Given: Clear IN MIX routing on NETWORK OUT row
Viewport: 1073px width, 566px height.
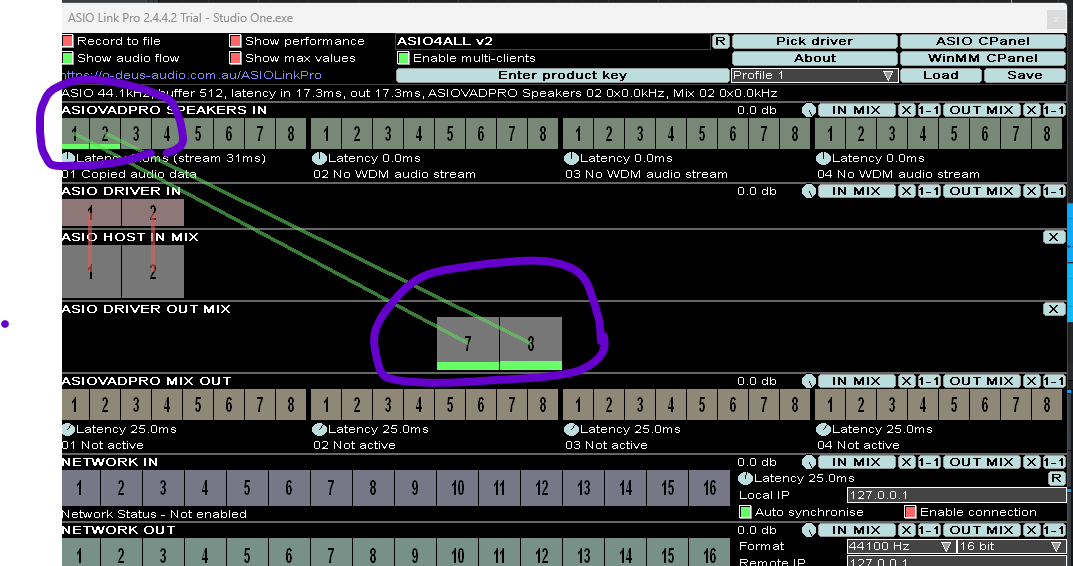Looking at the screenshot, I should [x=906, y=530].
